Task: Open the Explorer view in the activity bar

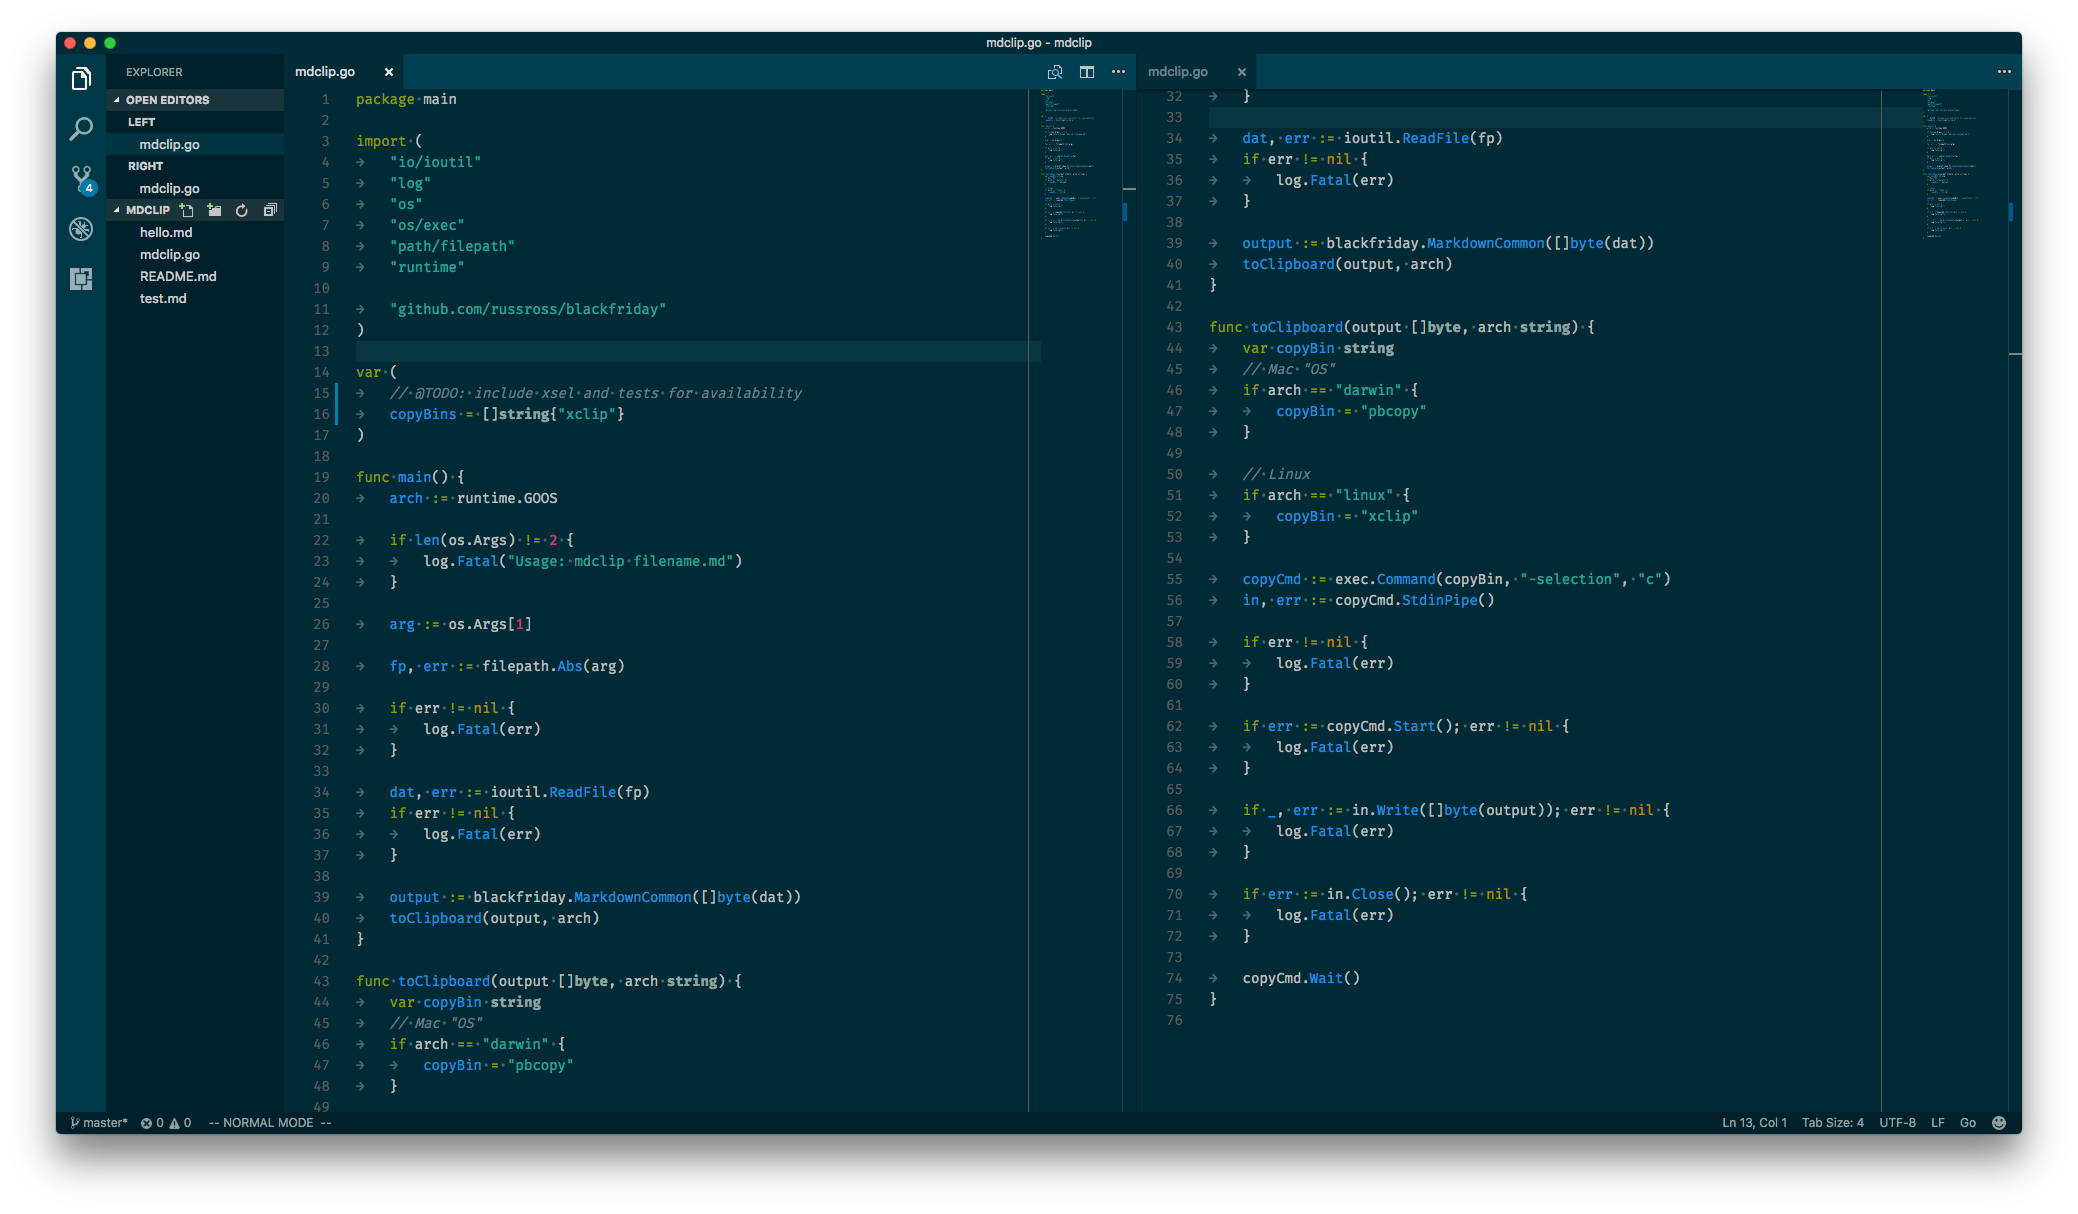Action: pos(81,78)
